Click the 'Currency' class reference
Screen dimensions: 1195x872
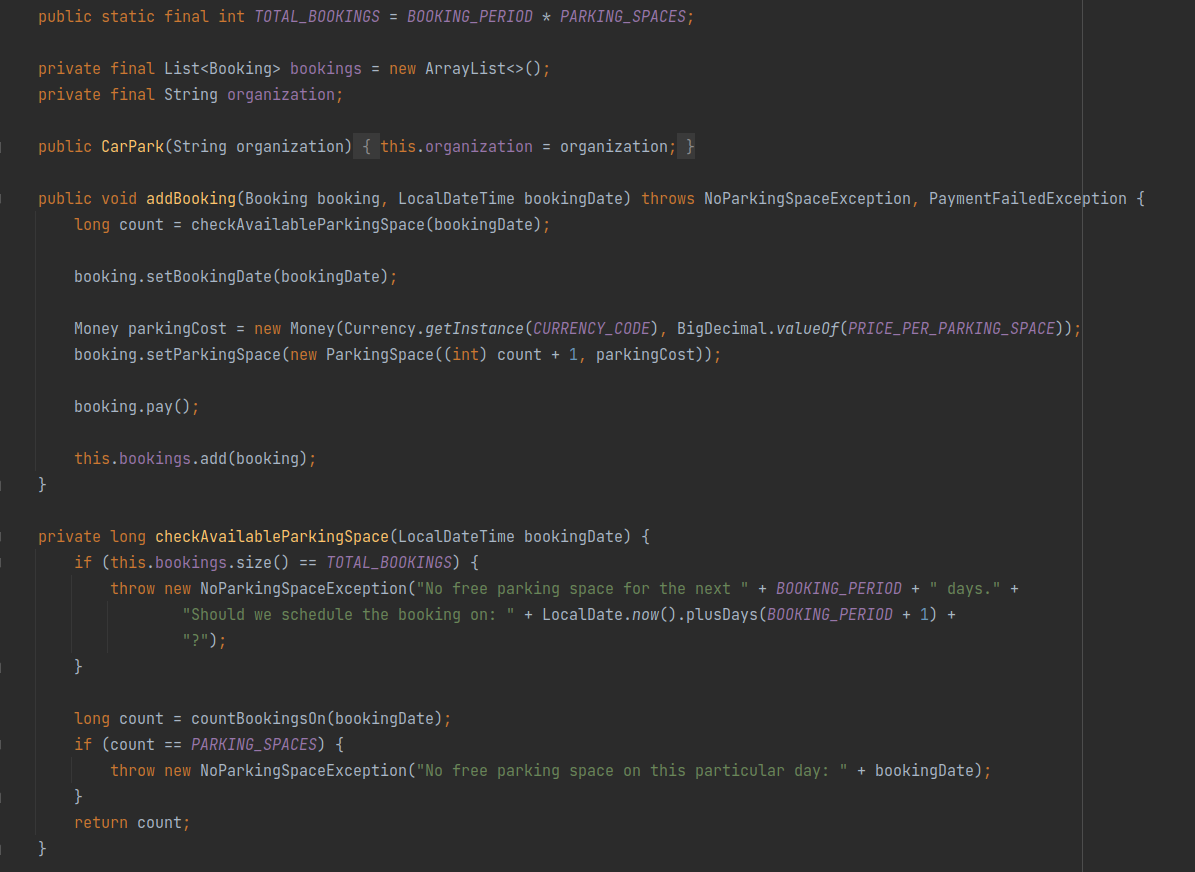coord(380,329)
